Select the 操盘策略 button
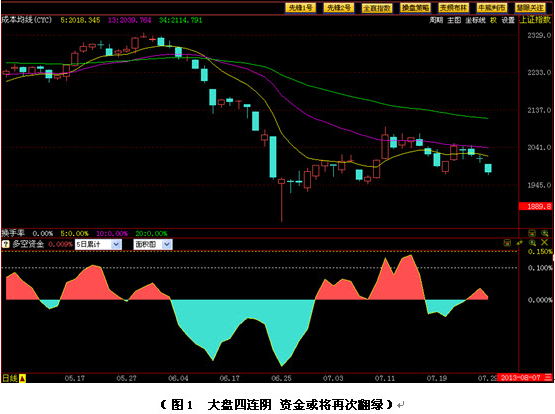555x414 pixels. pyautogui.click(x=415, y=7)
